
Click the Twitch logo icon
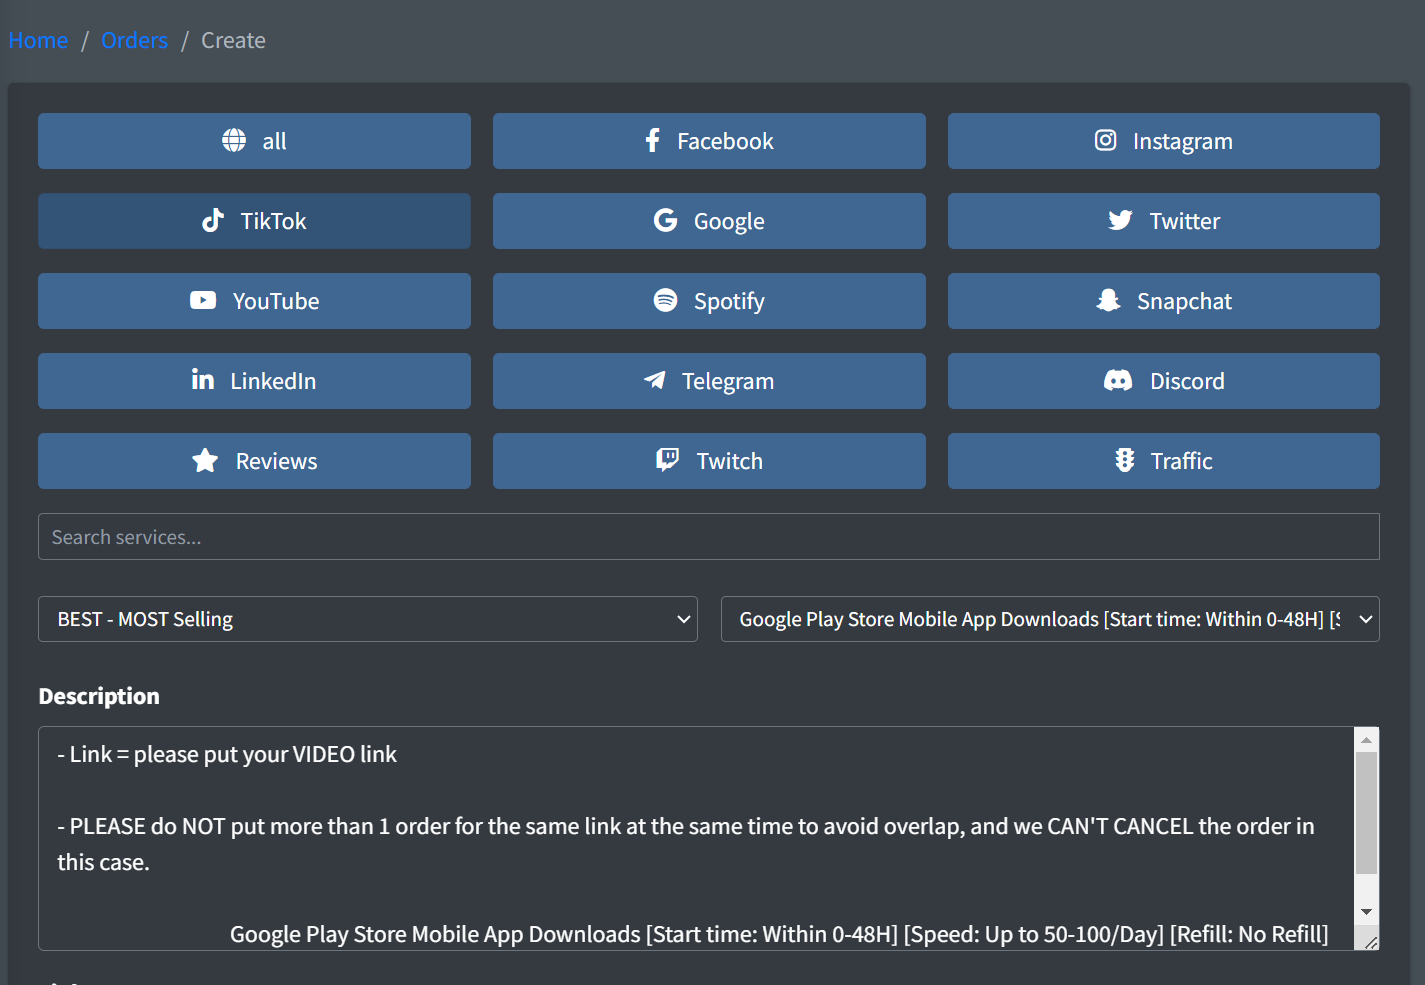[667, 460]
